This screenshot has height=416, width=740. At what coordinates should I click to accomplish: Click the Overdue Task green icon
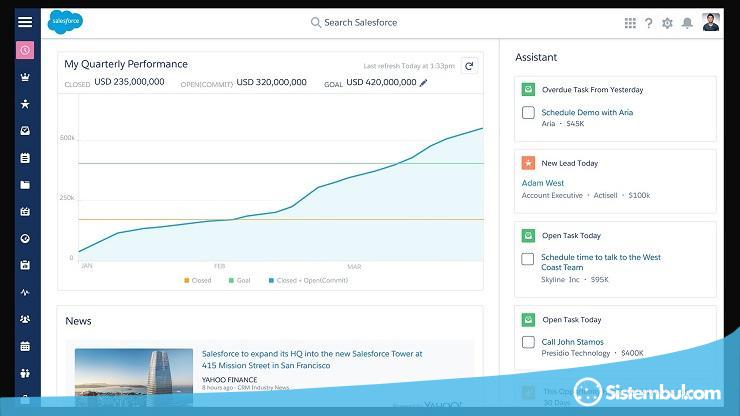(528, 89)
